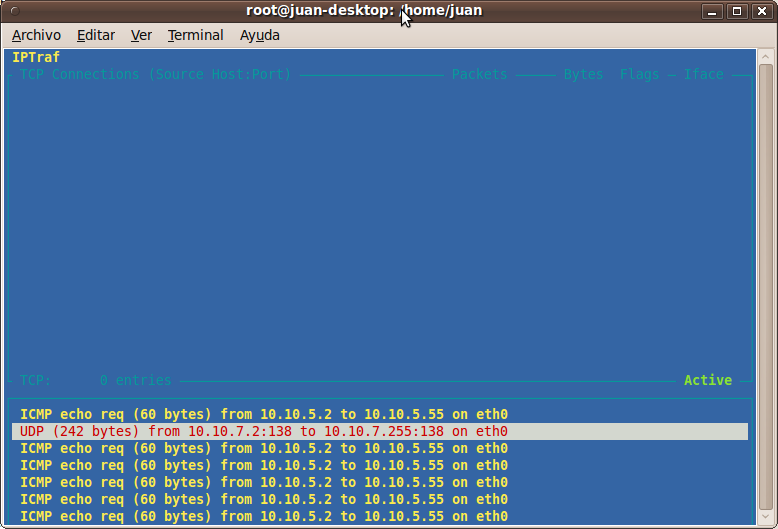Open the Ver menu

(141, 35)
